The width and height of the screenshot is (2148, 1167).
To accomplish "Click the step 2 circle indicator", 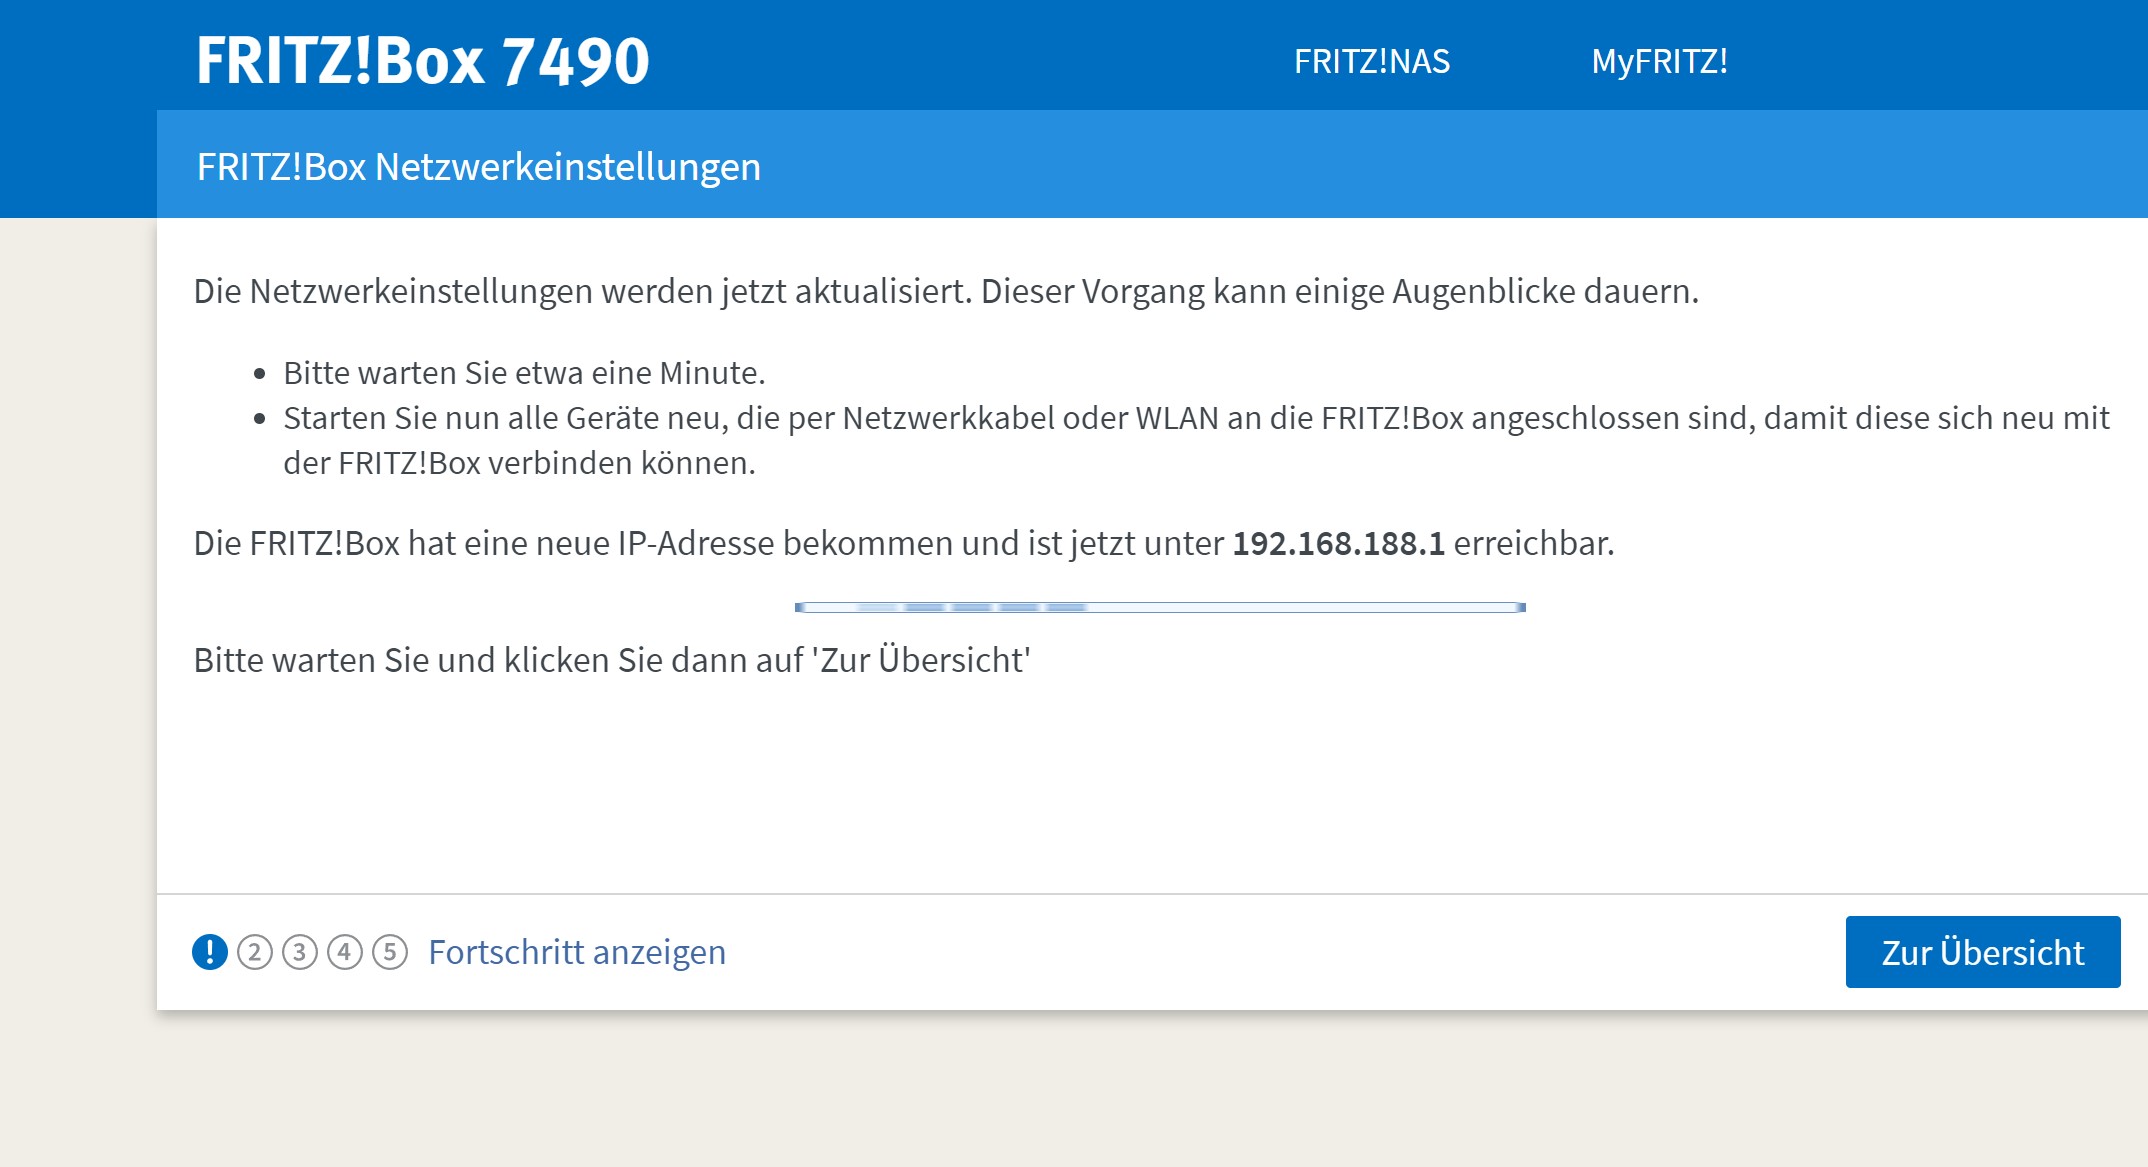I will coord(255,952).
